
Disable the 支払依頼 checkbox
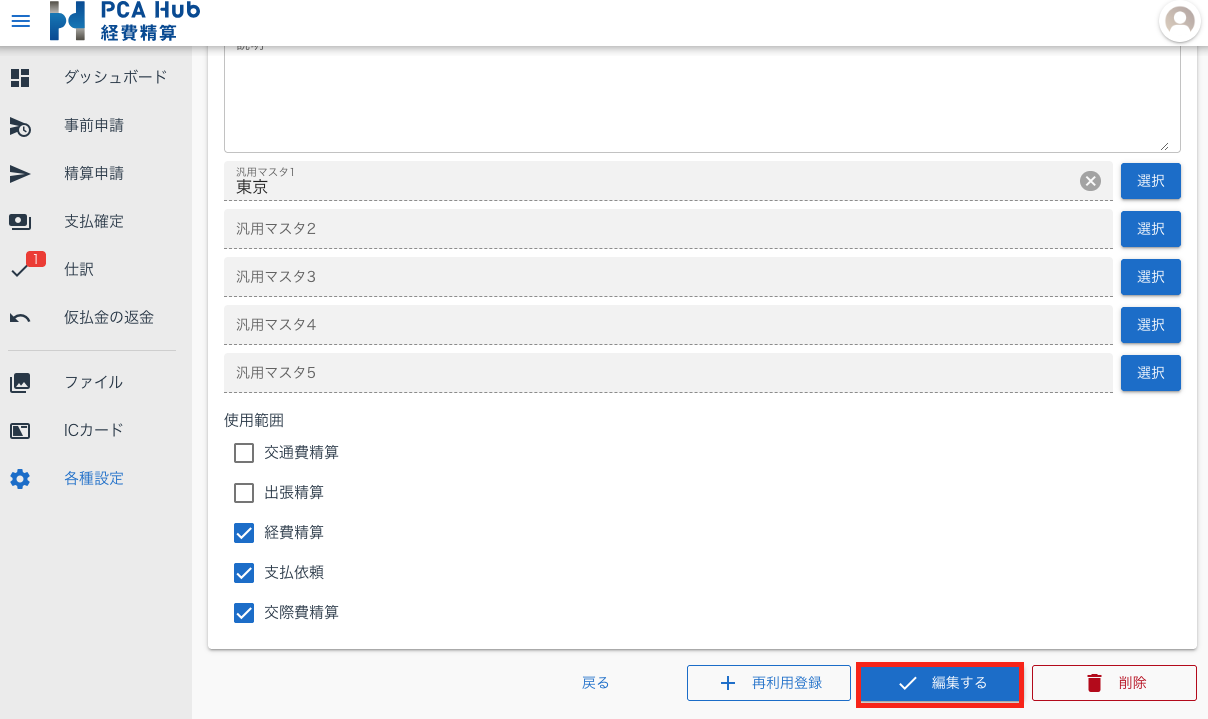coord(244,573)
